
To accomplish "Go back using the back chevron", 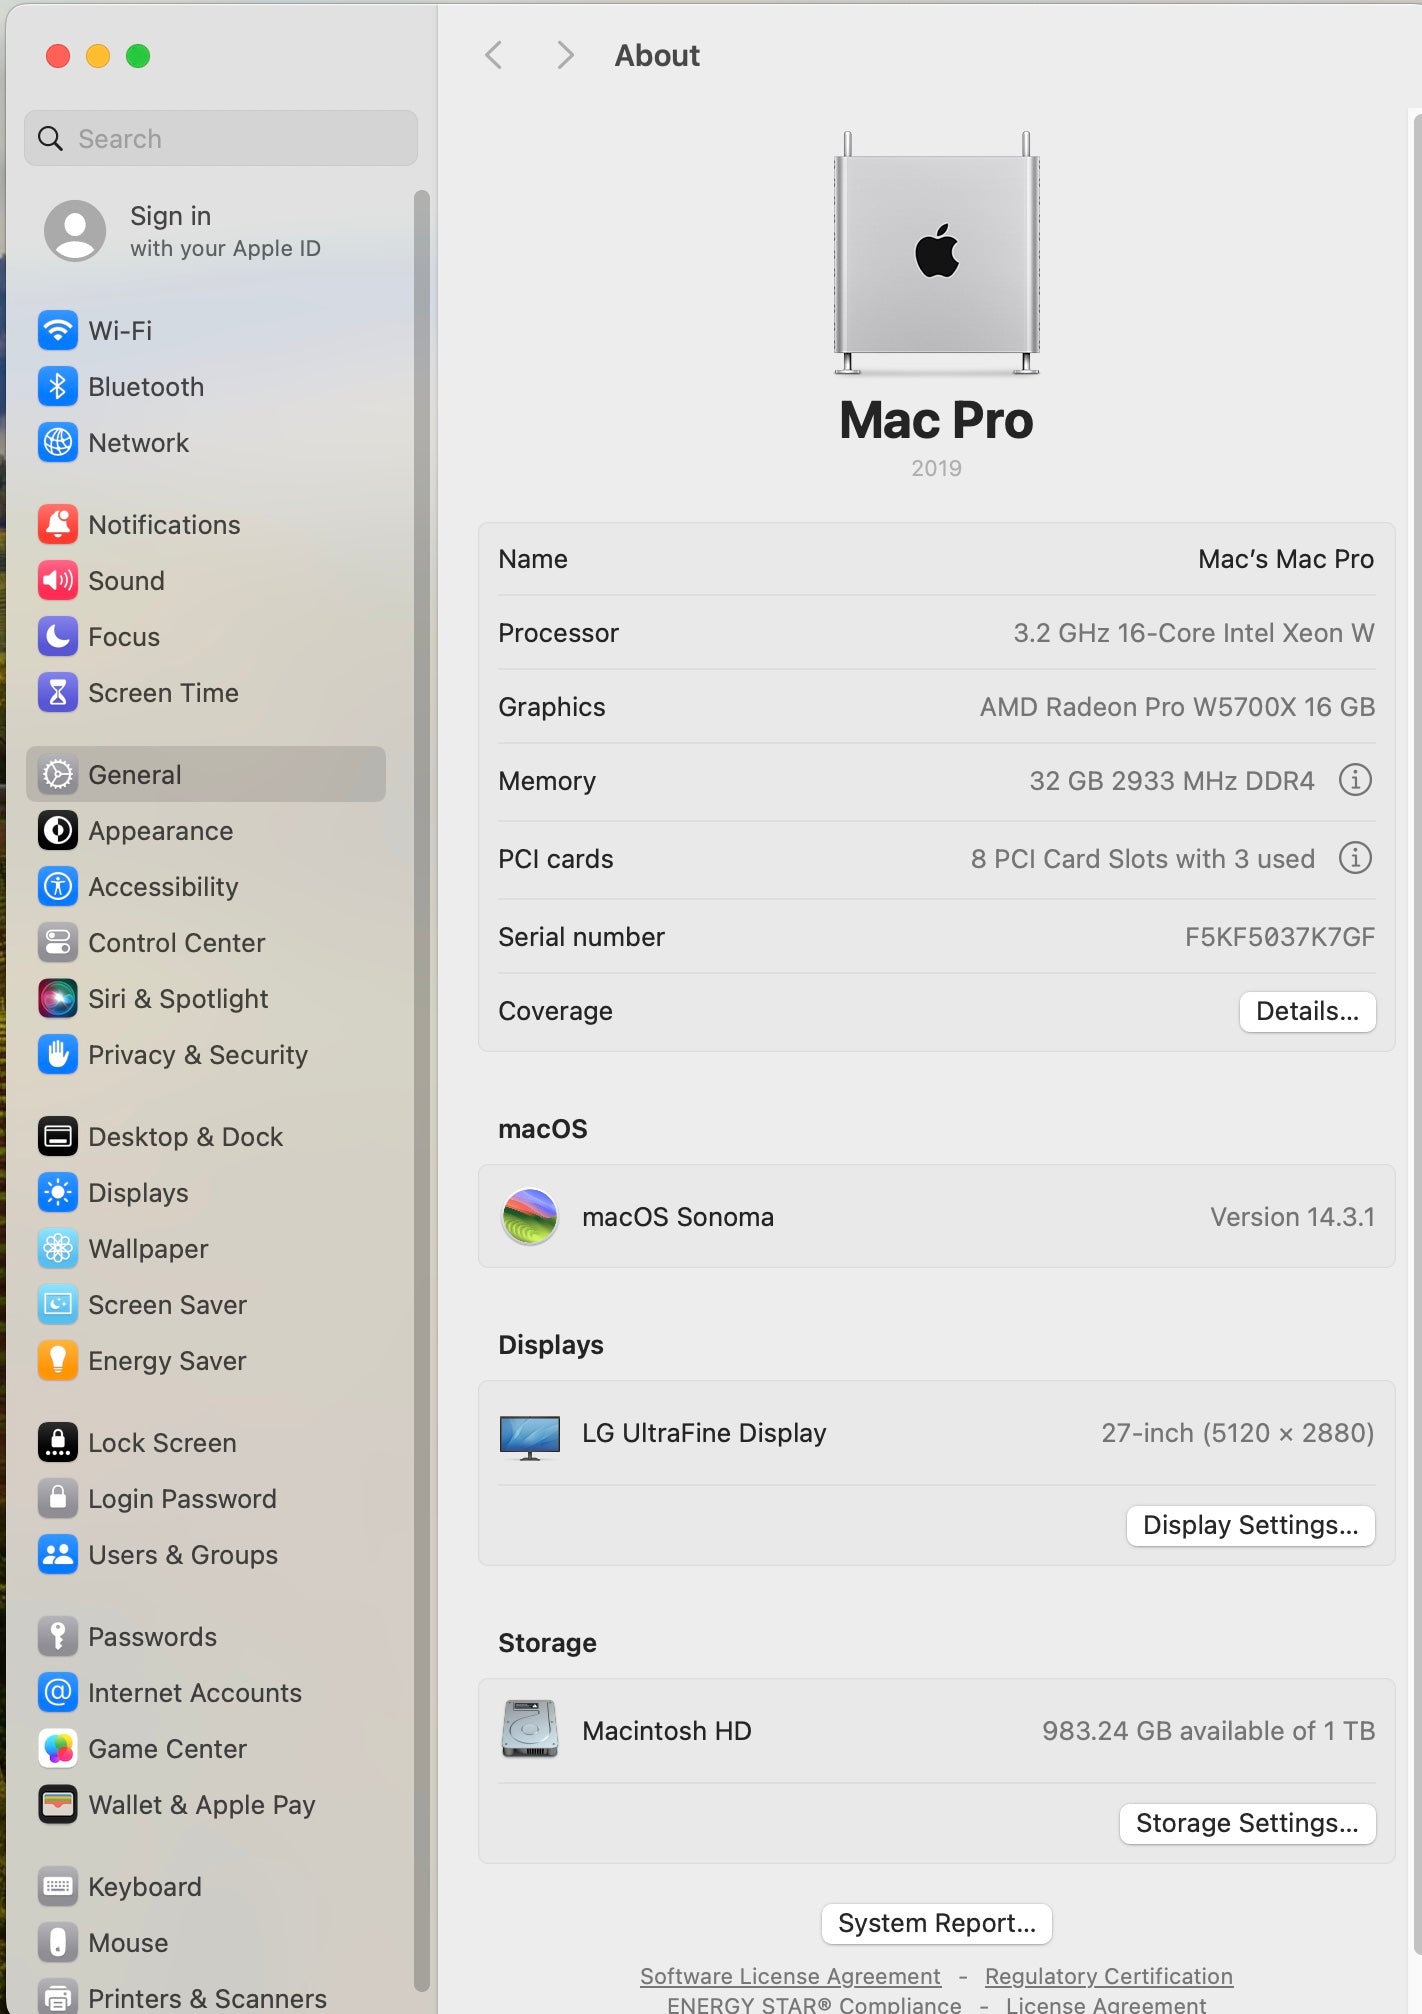I will (x=493, y=55).
